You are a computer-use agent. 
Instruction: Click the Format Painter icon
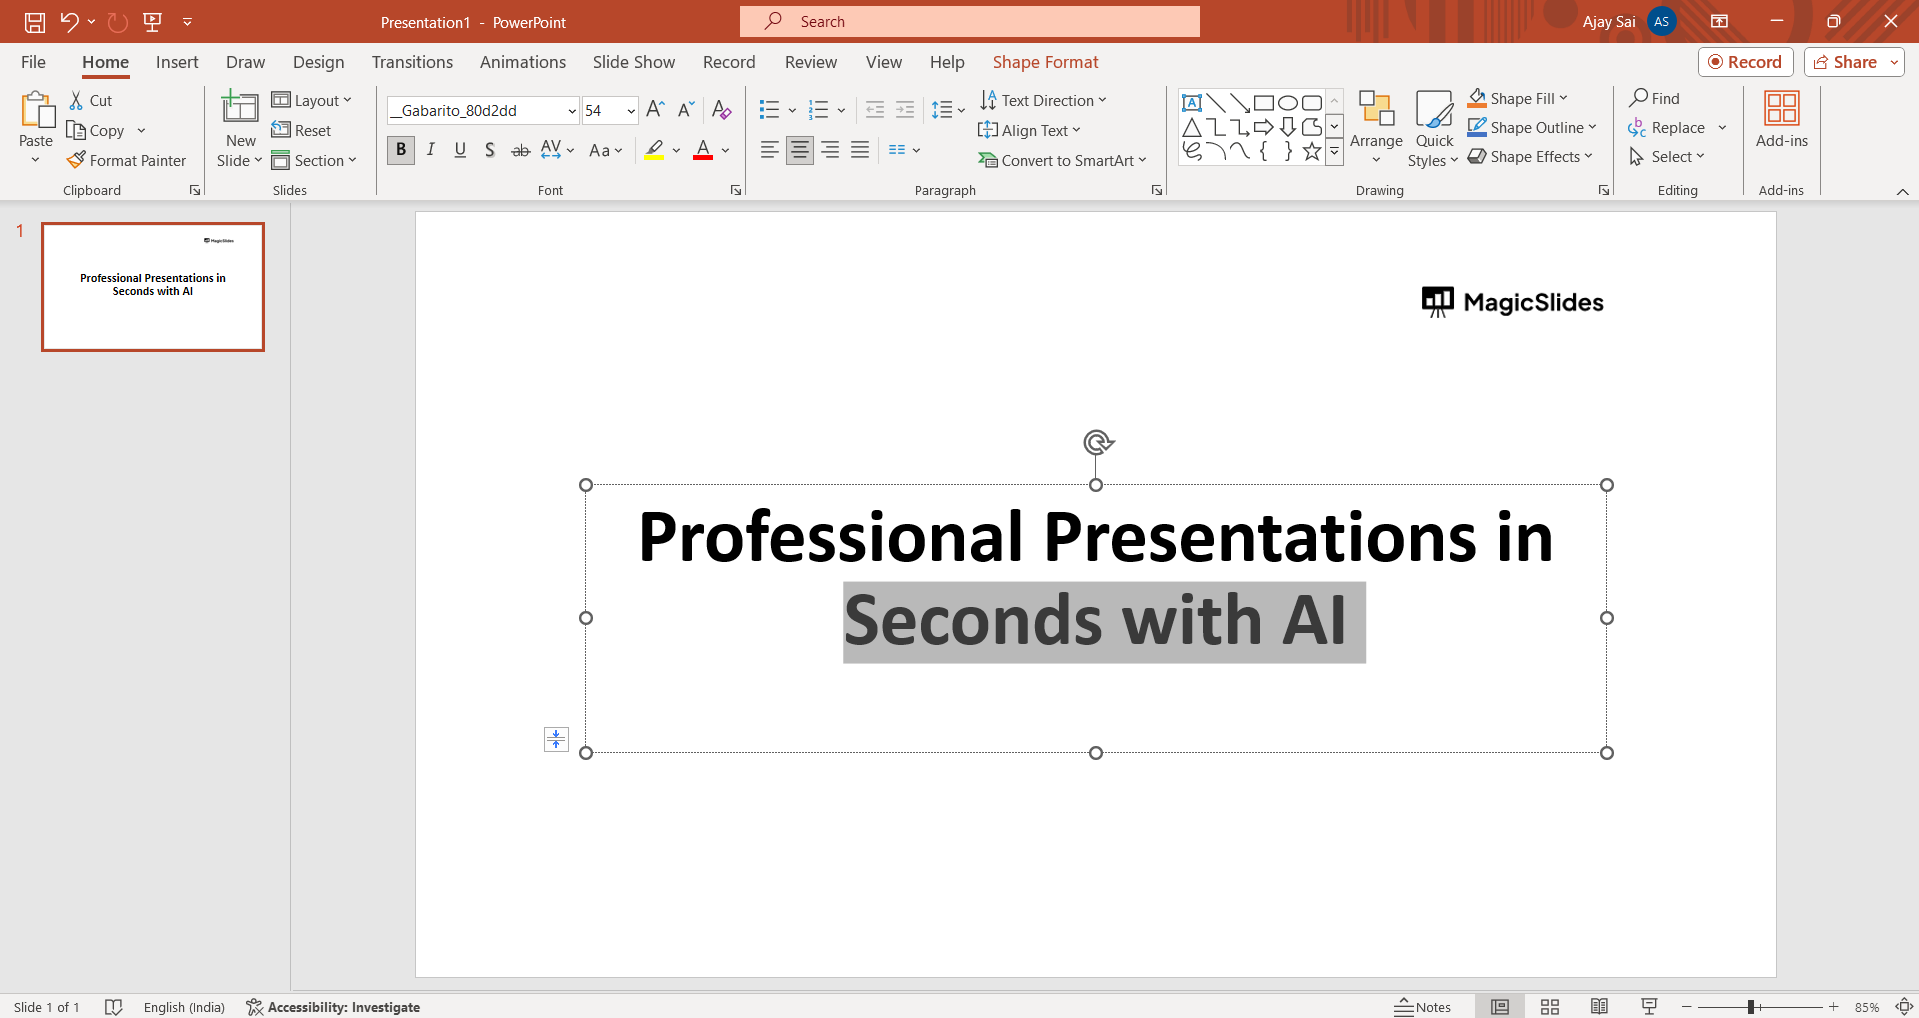click(76, 160)
